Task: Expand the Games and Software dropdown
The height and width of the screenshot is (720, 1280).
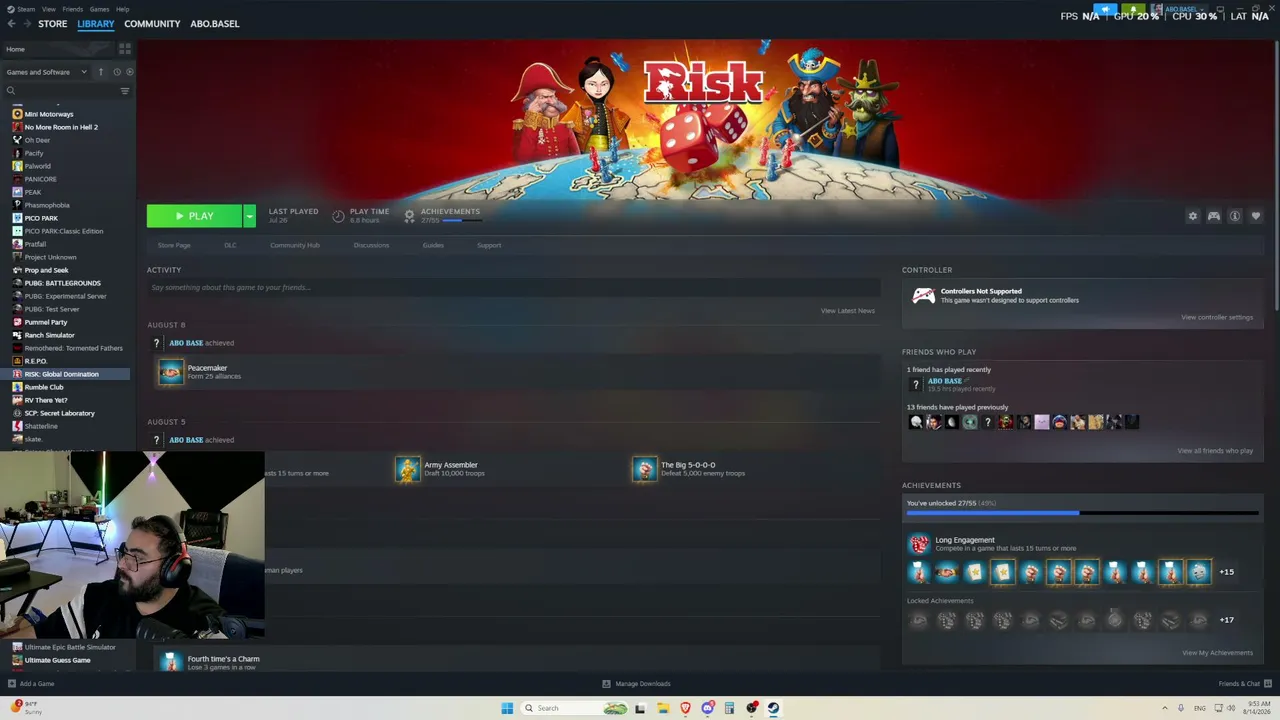Action: pos(46,72)
